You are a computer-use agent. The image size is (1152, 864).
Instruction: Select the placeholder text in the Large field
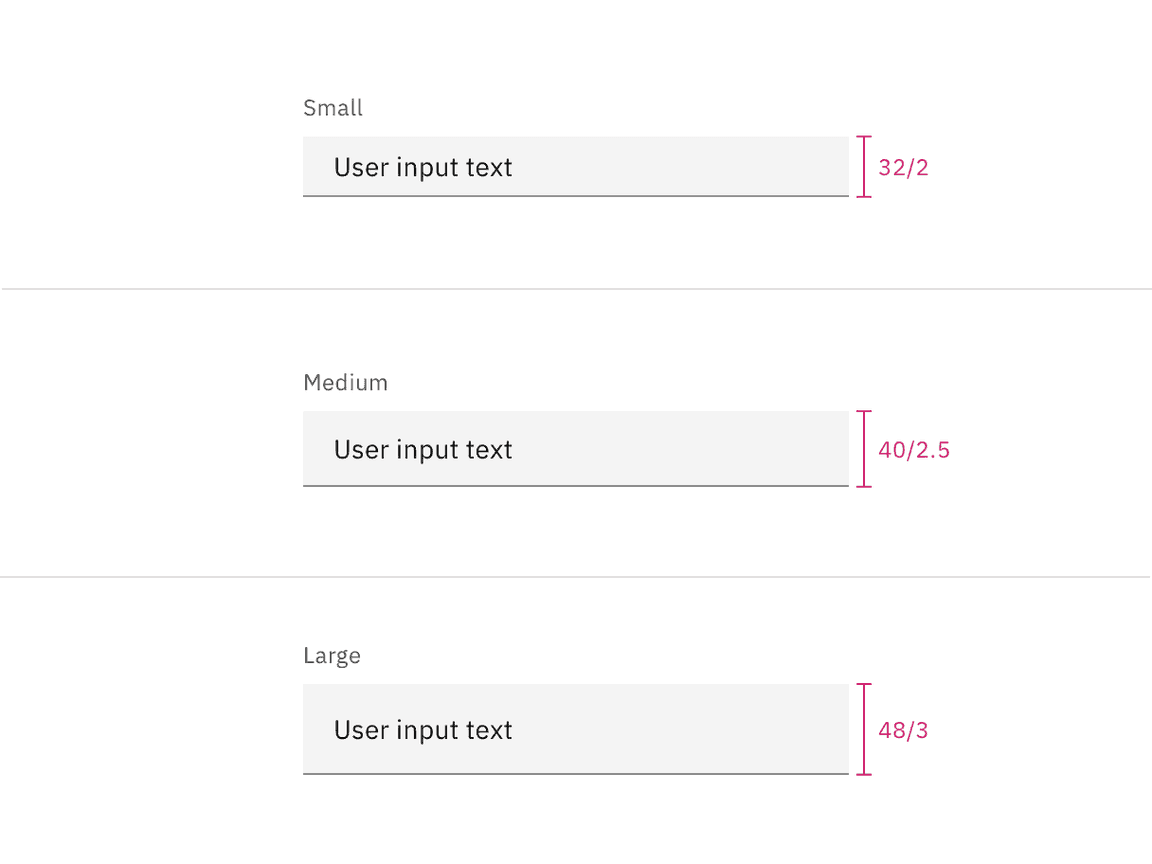coord(423,730)
